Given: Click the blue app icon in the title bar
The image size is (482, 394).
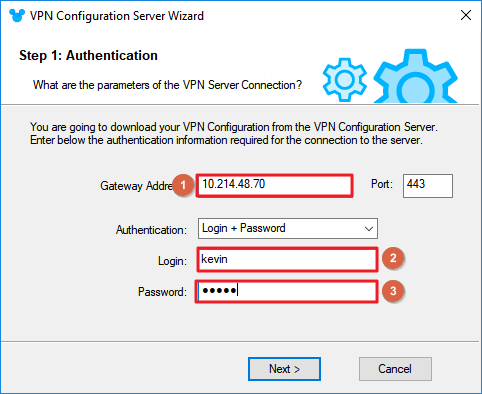Looking at the screenshot, I should coord(17,15).
